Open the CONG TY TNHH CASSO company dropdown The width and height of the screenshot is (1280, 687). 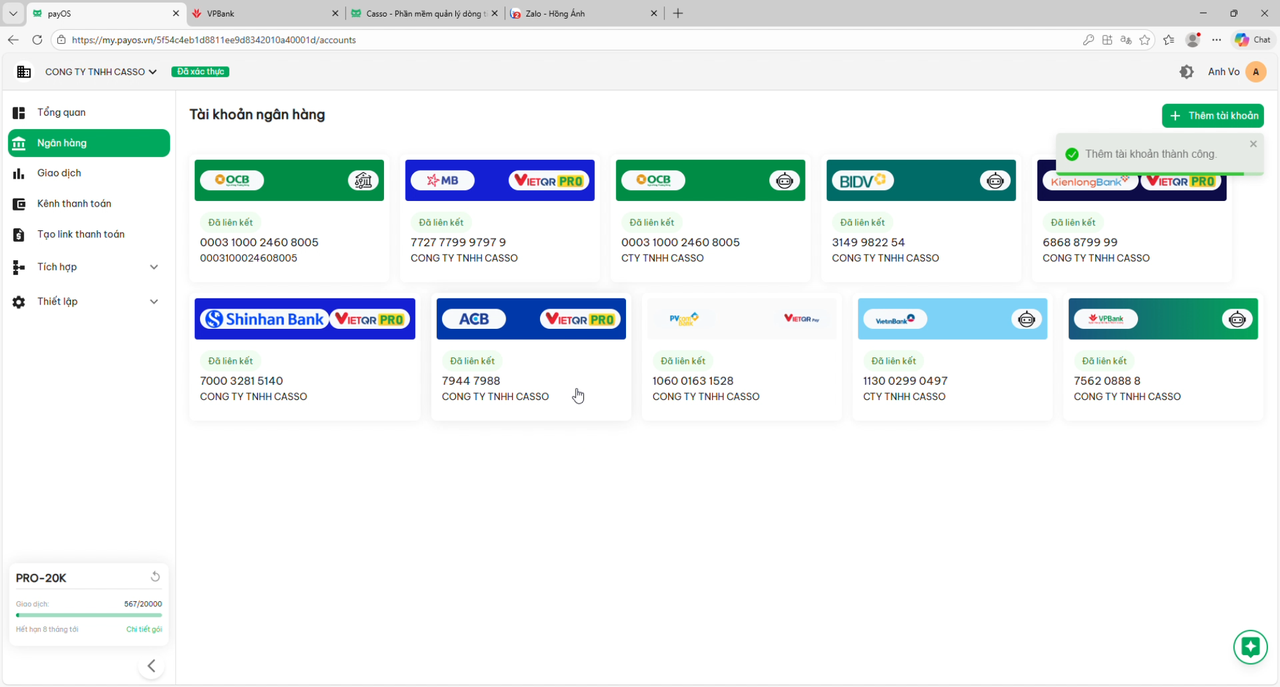click(100, 71)
